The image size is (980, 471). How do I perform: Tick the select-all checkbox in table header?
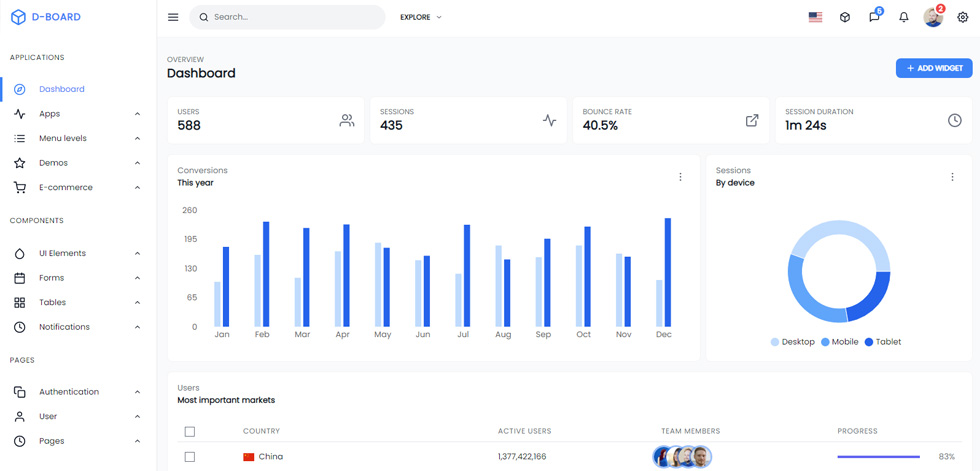(x=190, y=432)
